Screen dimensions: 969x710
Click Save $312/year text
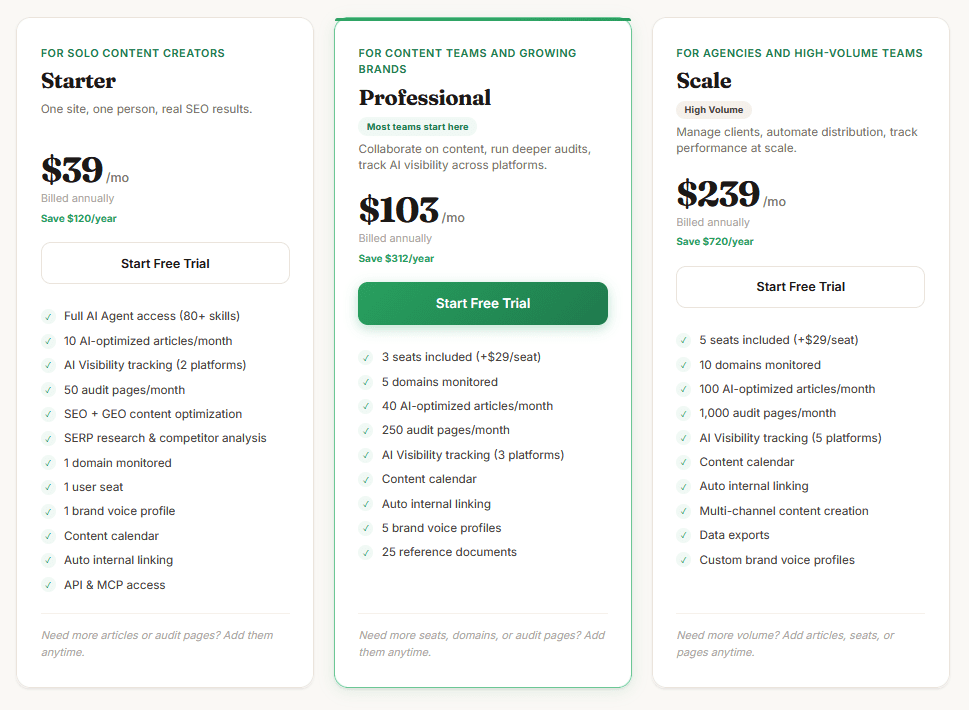[396, 258]
